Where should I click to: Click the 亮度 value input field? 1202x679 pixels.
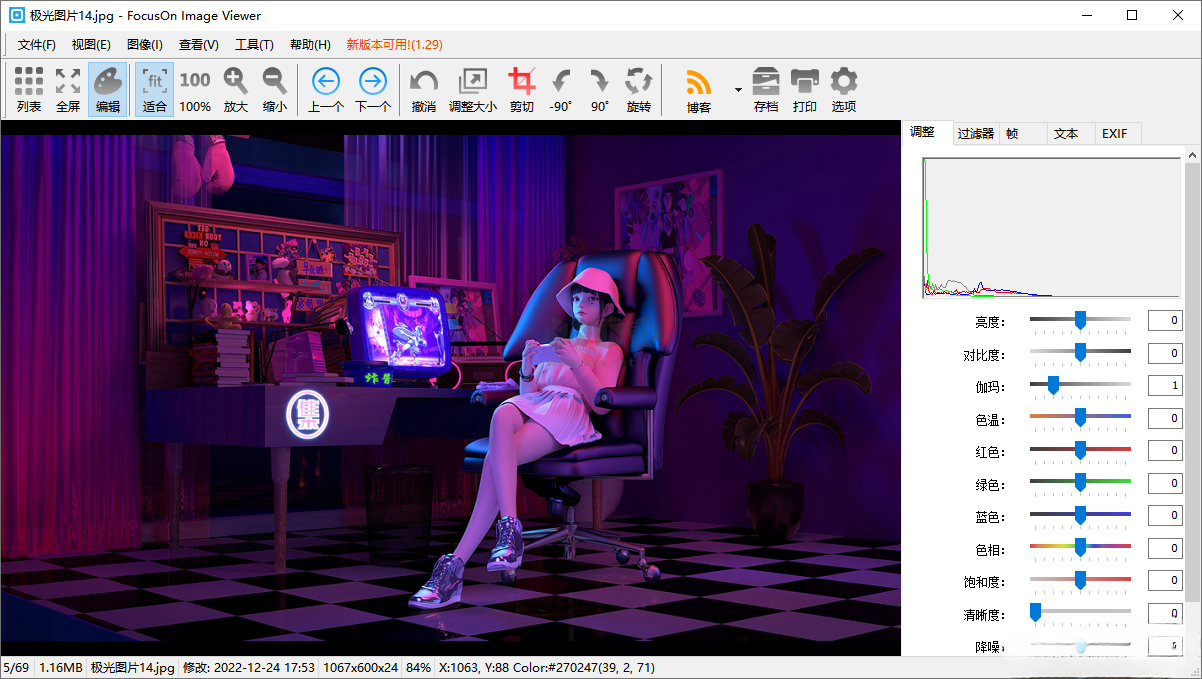click(x=1165, y=320)
